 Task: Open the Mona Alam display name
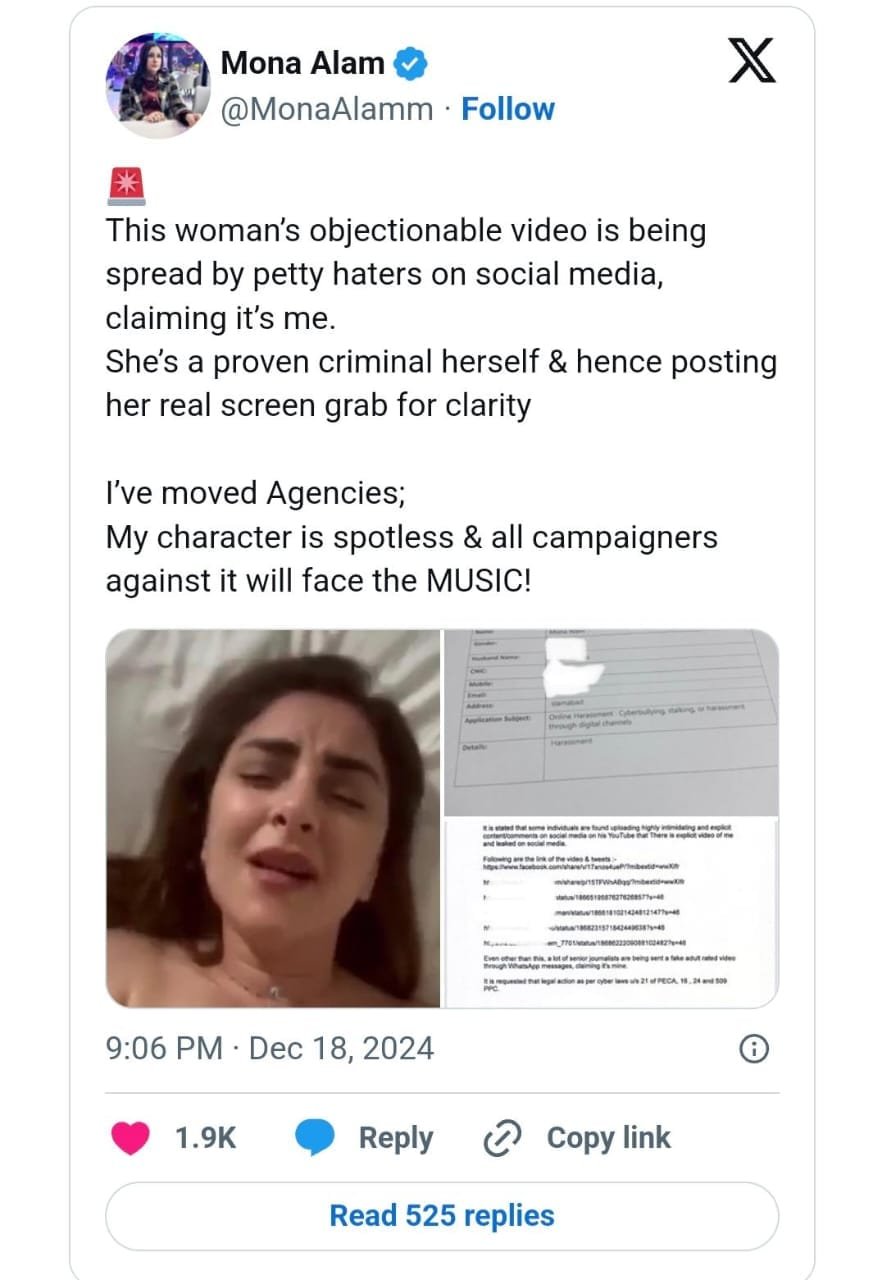(x=303, y=64)
